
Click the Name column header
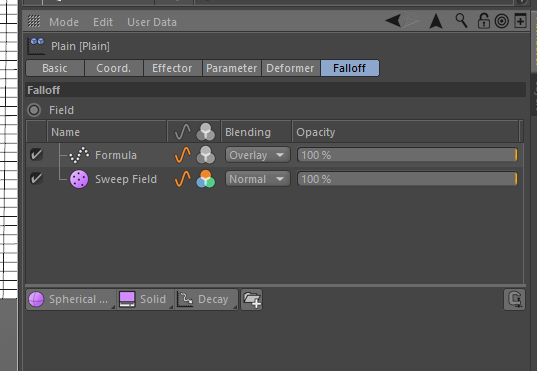(107, 132)
